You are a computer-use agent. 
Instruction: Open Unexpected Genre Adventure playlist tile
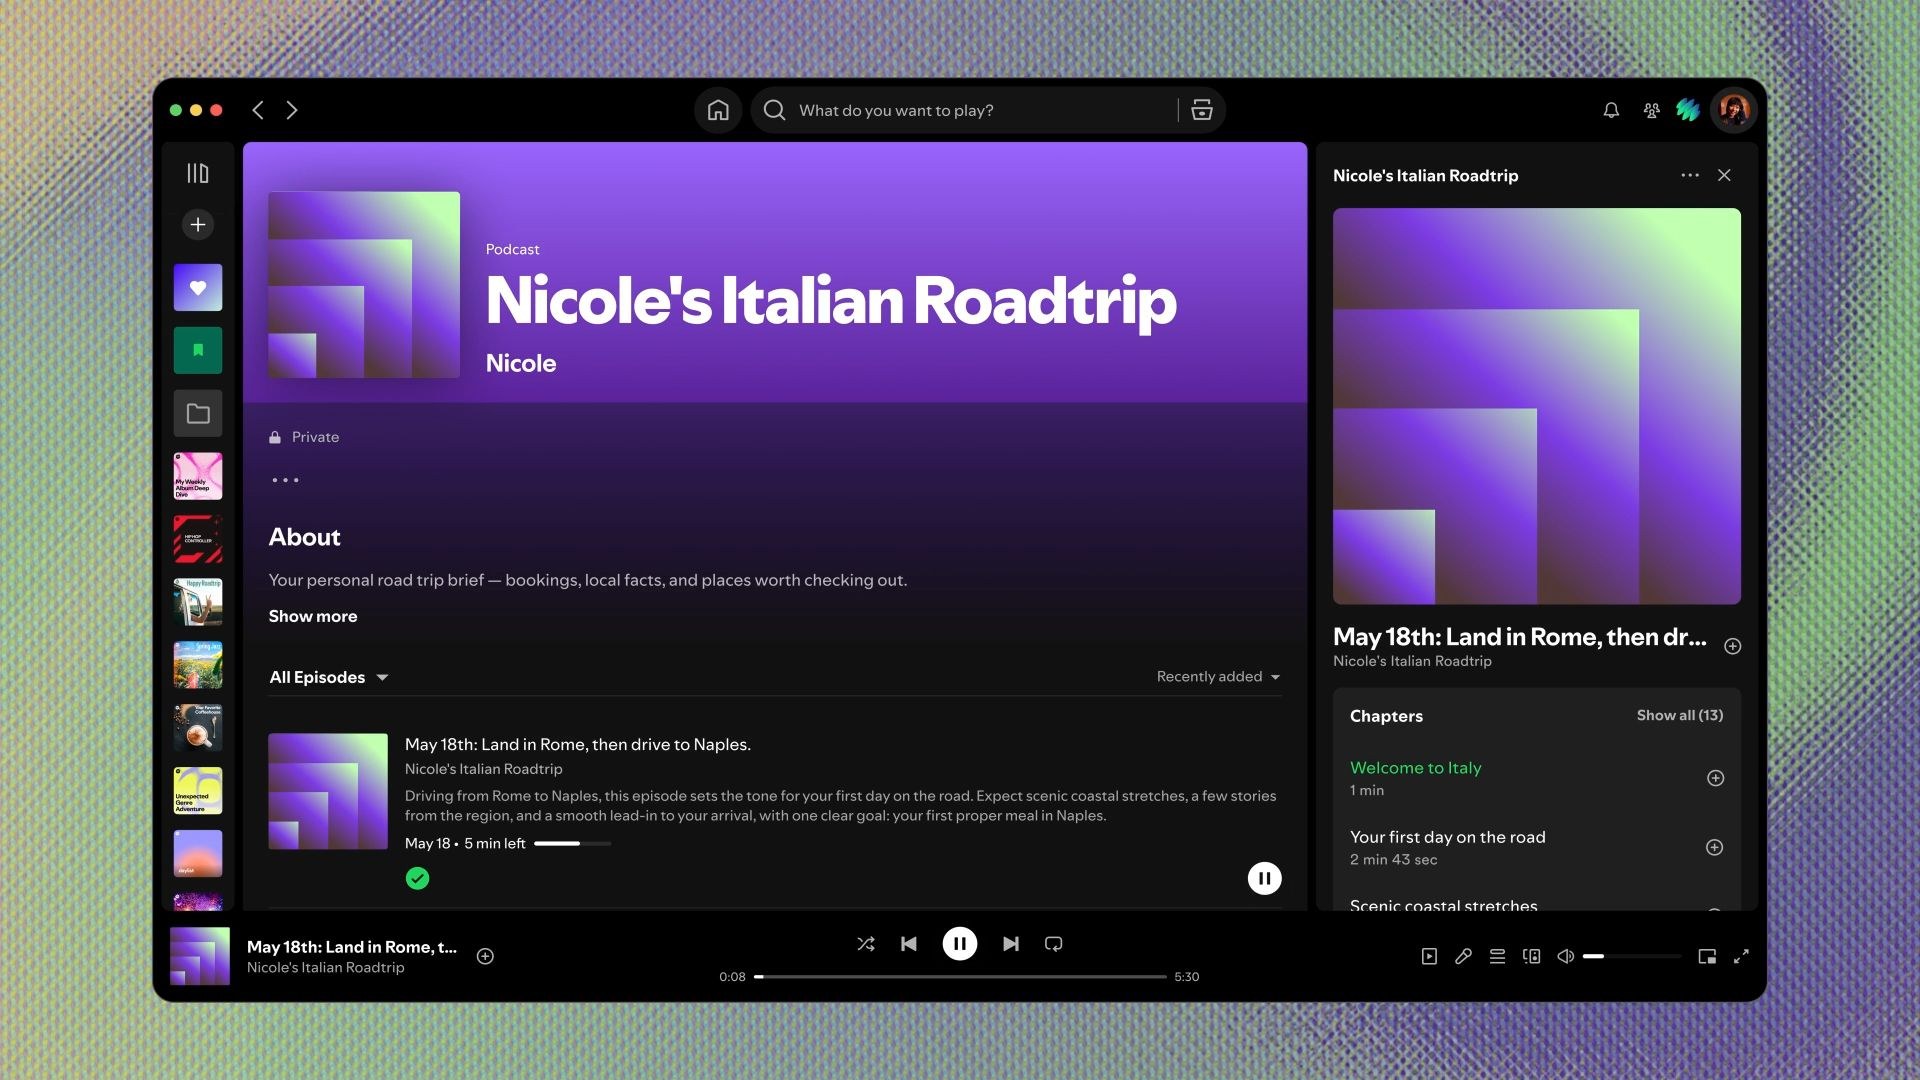point(198,791)
